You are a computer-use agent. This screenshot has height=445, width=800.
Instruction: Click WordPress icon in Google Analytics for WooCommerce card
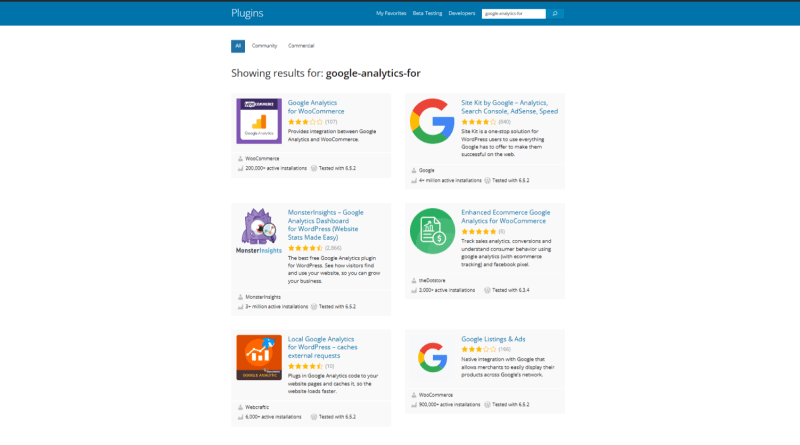tap(314, 168)
